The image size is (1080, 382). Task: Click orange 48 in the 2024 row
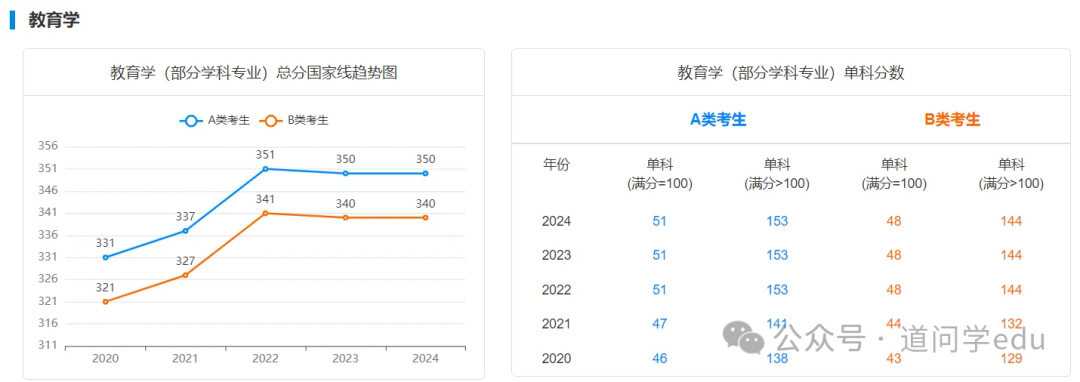[x=894, y=222]
